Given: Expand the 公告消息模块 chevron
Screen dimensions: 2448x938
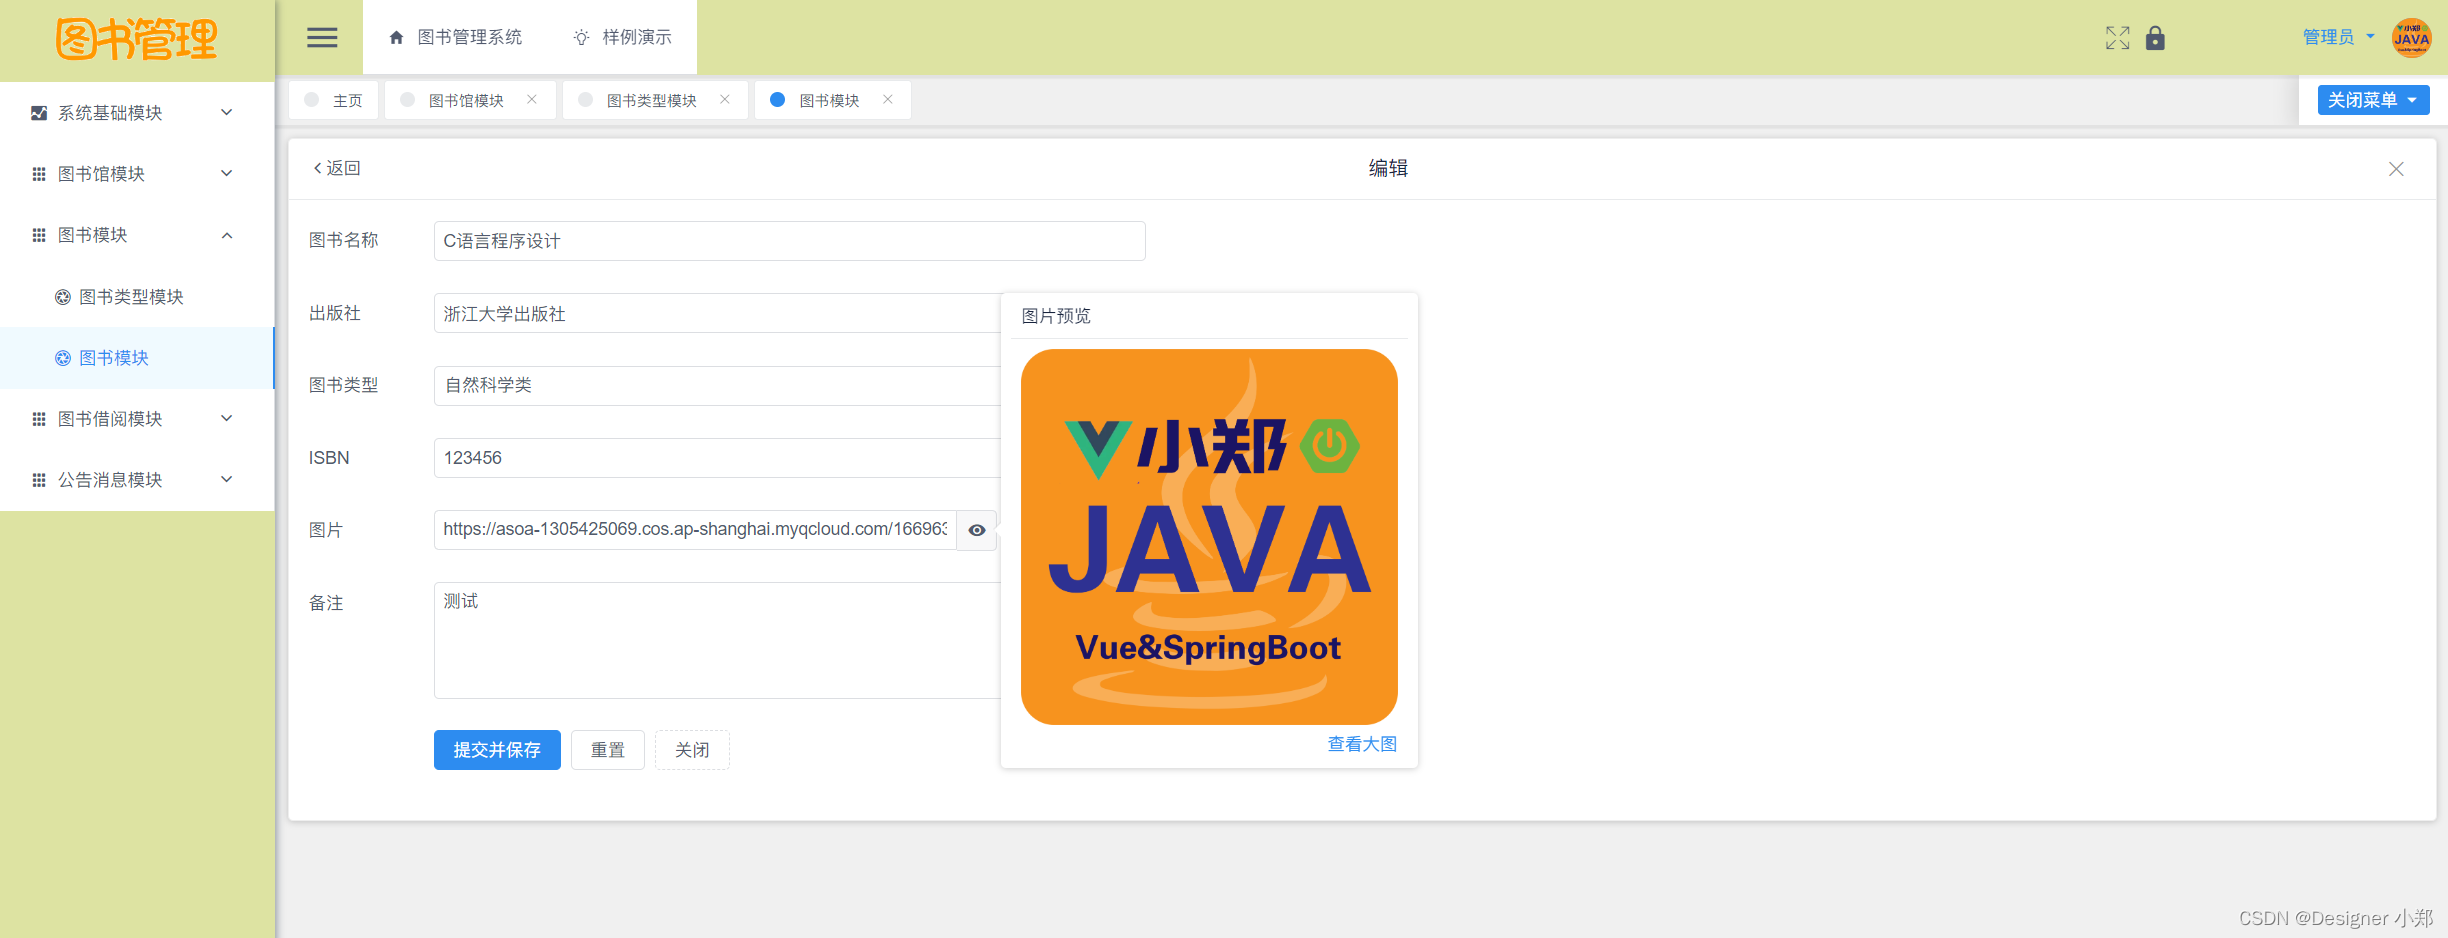Looking at the screenshot, I should 227,479.
